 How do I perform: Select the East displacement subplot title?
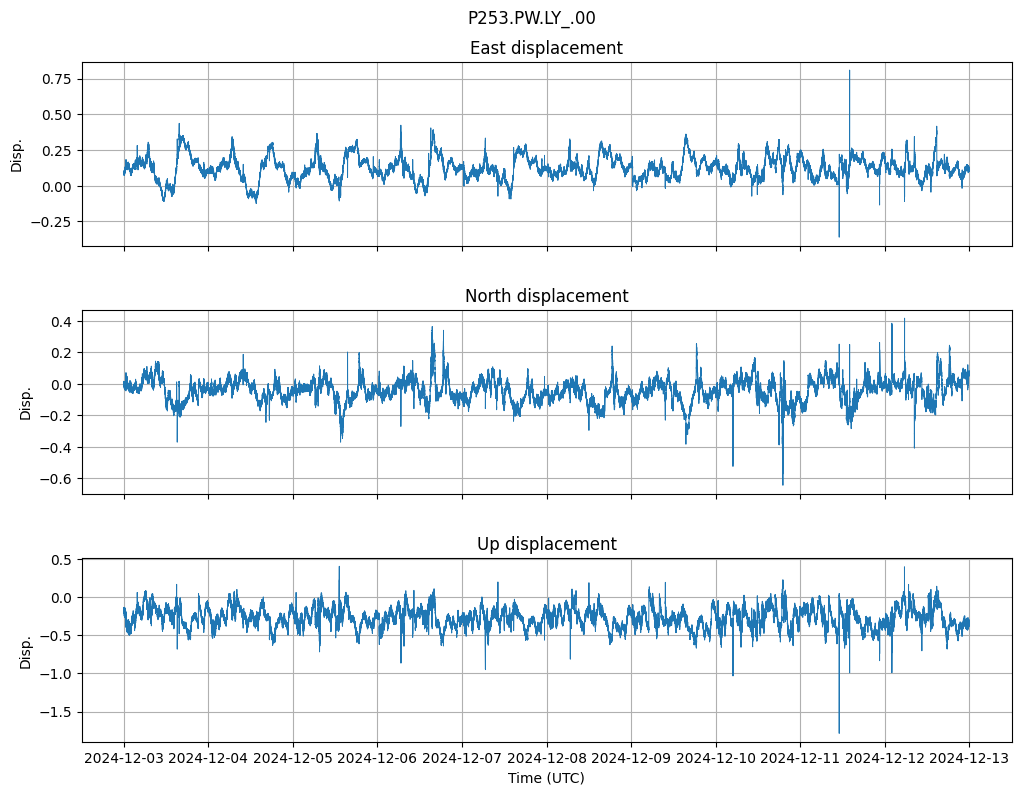tap(546, 48)
